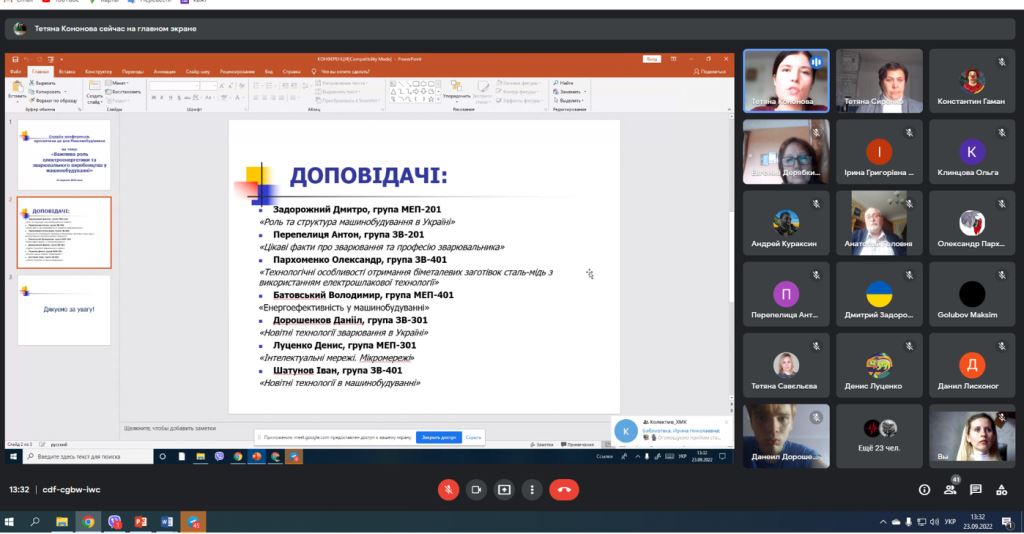Viewport: 1024px width, 534px height.
Task: Open Word from the Windows taskbar
Action: click(x=167, y=522)
